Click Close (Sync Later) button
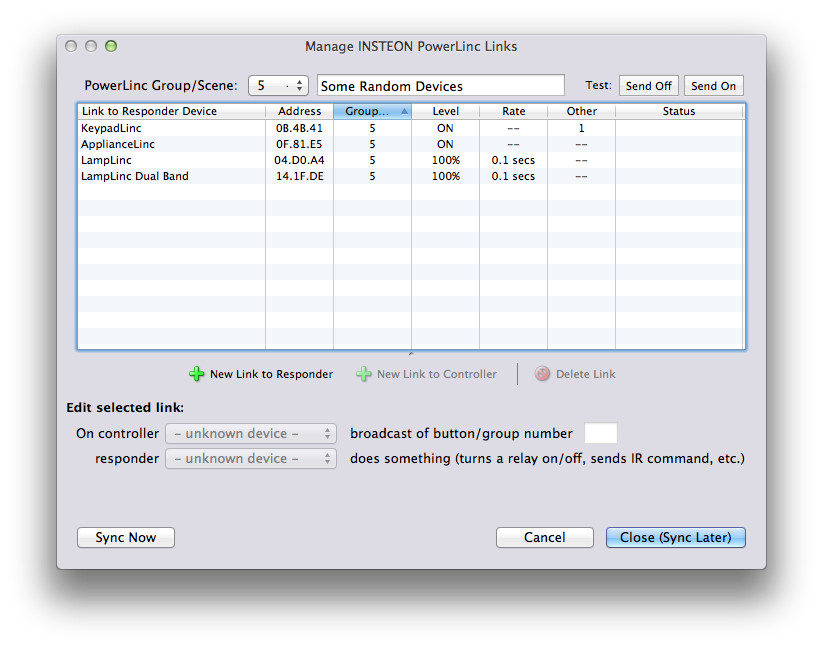 tap(676, 537)
